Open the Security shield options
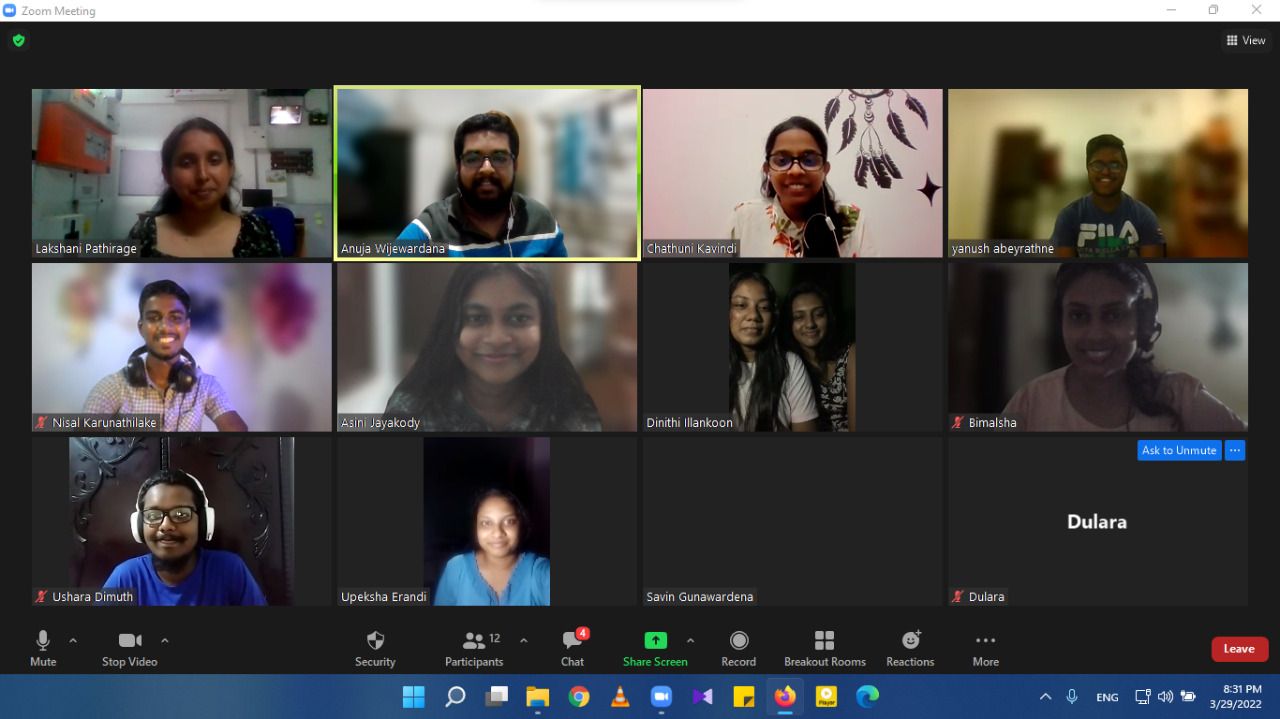Image resolution: width=1280 pixels, height=719 pixels. [375, 648]
